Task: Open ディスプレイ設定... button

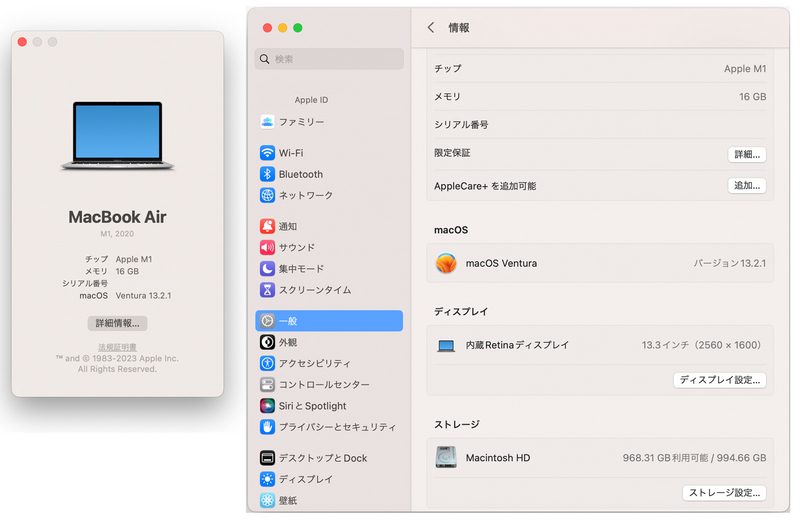Action: click(720, 380)
